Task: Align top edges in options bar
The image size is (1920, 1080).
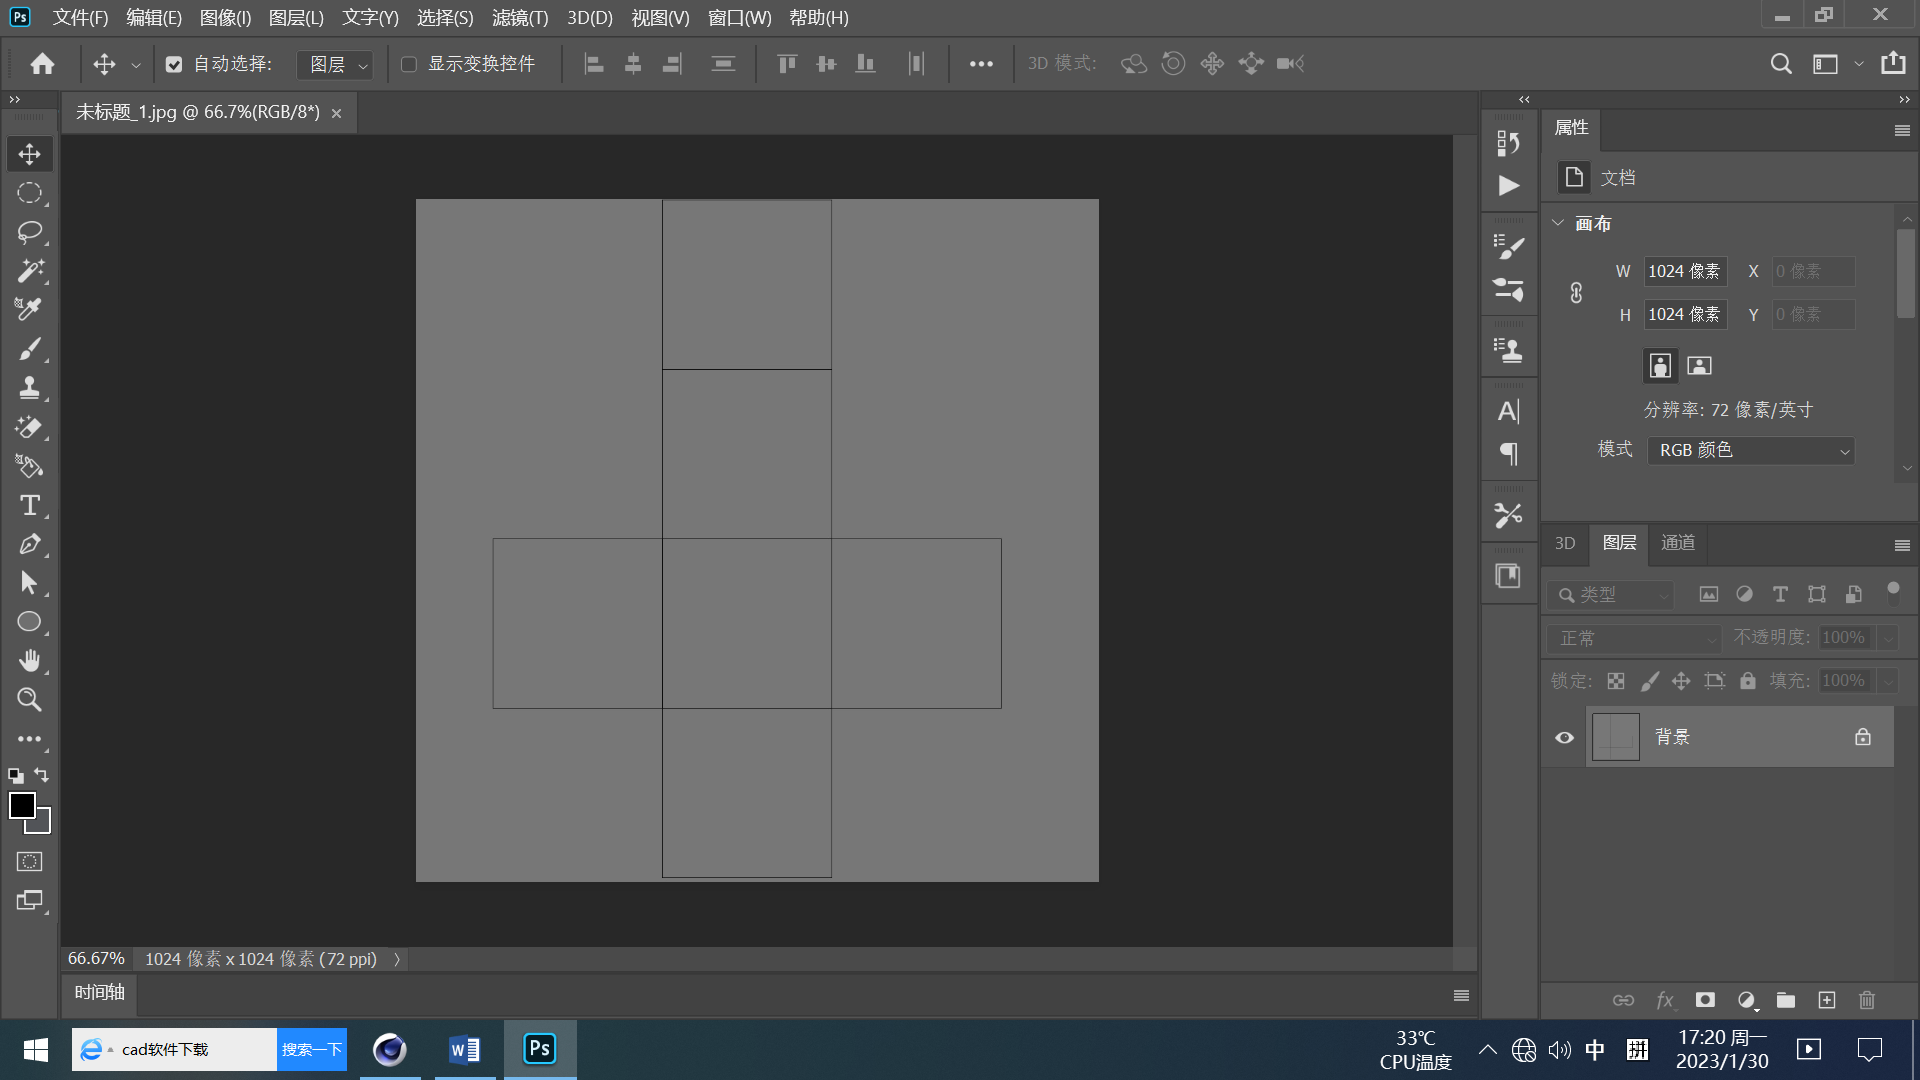Action: 787,64
